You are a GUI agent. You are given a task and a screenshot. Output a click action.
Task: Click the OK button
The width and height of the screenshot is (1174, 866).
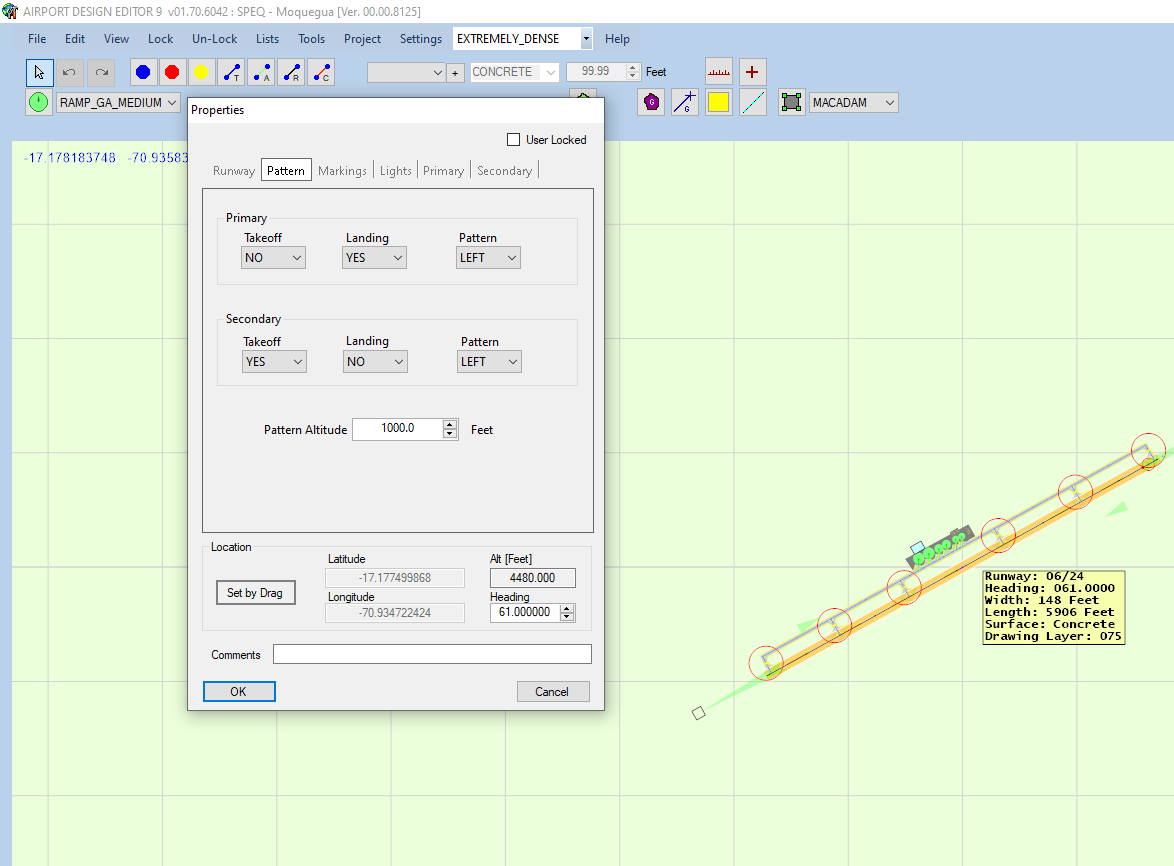click(239, 692)
